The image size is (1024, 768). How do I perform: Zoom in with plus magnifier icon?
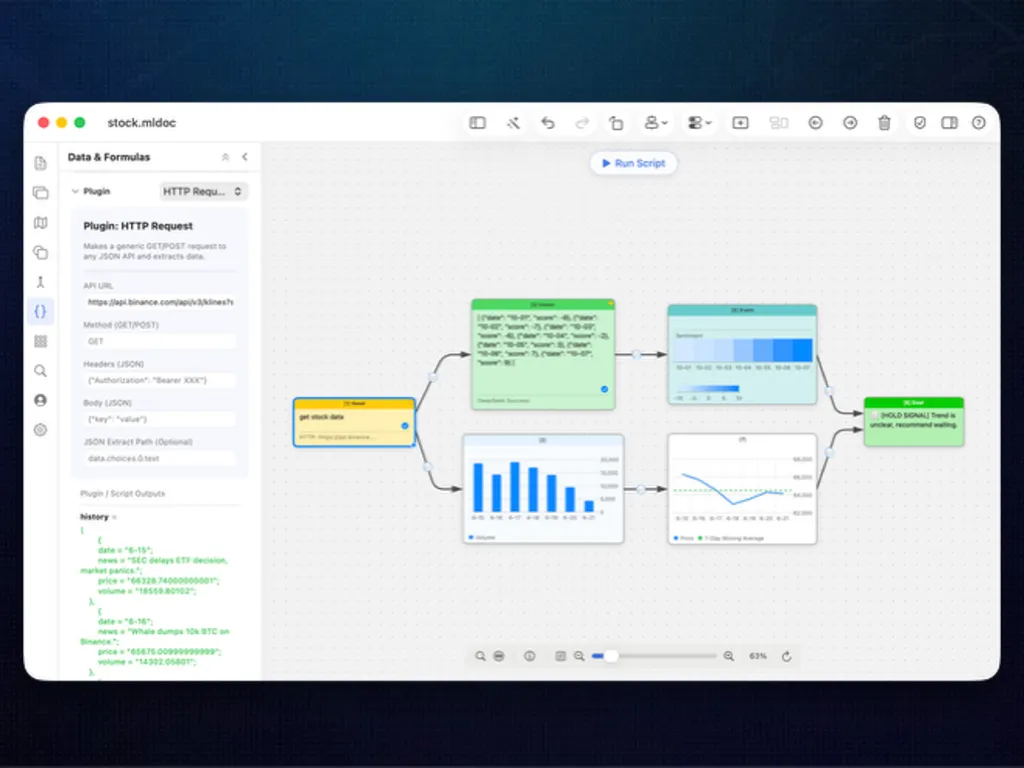coord(729,656)
